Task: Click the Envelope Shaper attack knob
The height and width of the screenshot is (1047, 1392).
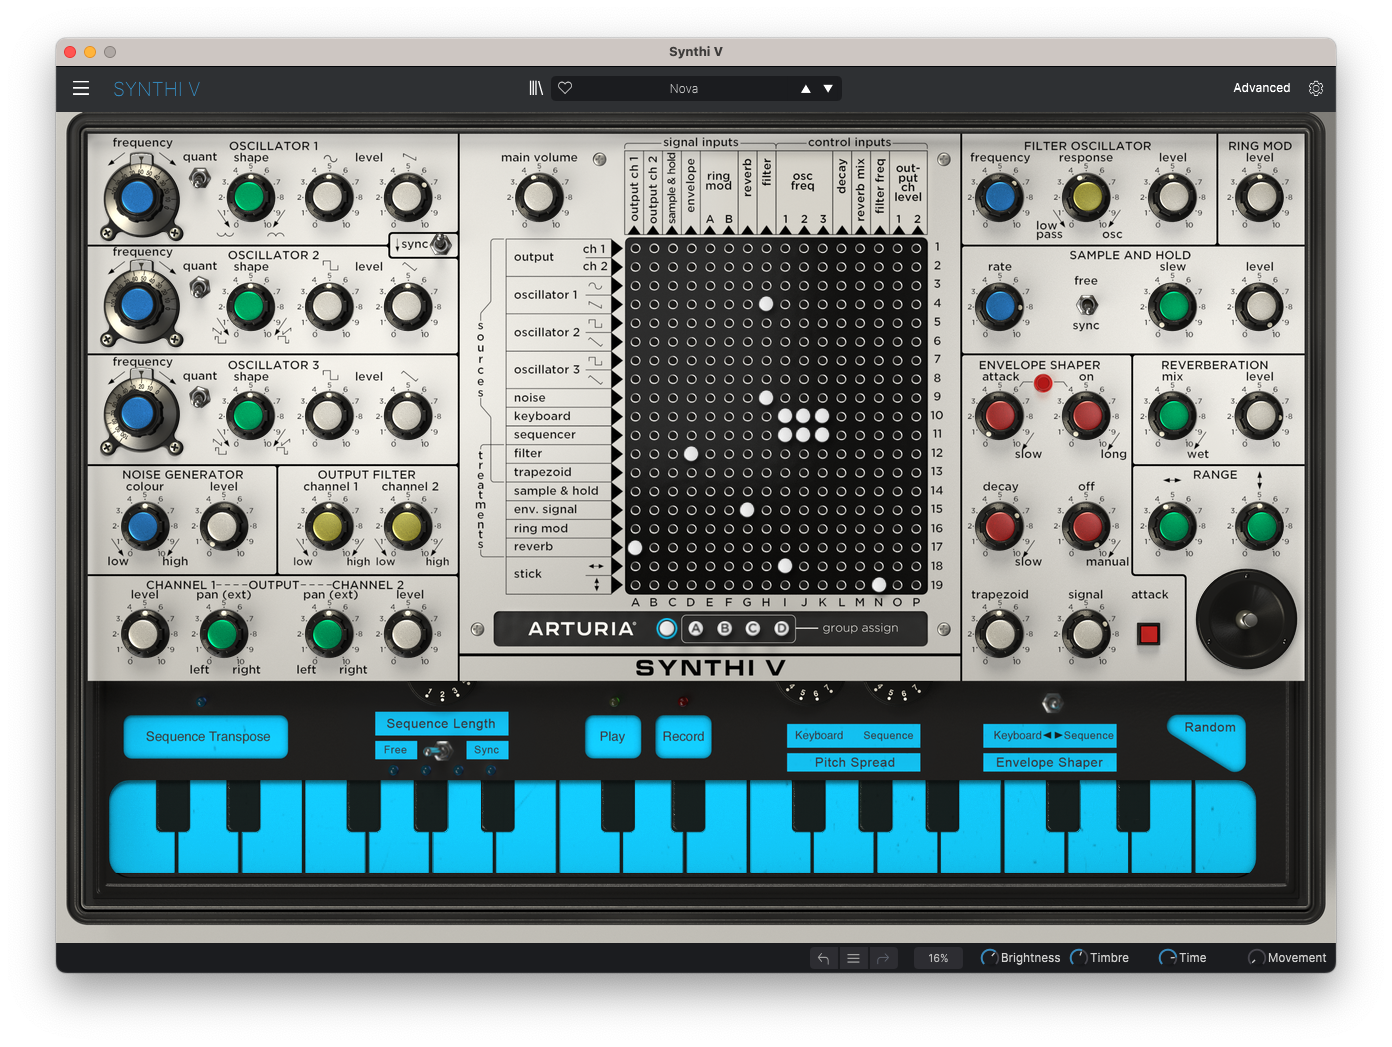Action: pos(998,415)
